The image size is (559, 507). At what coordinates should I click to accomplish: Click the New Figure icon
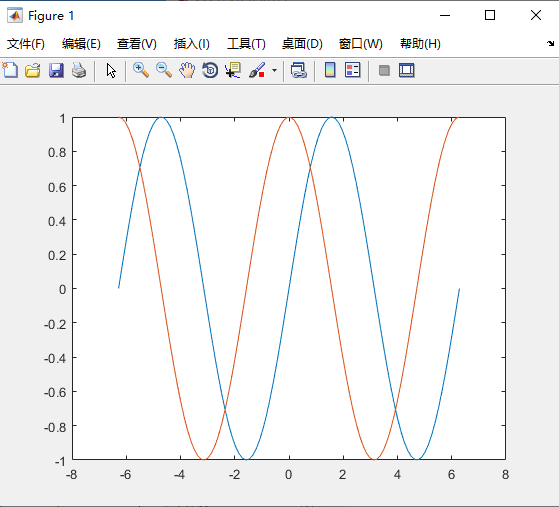[10, 70]
